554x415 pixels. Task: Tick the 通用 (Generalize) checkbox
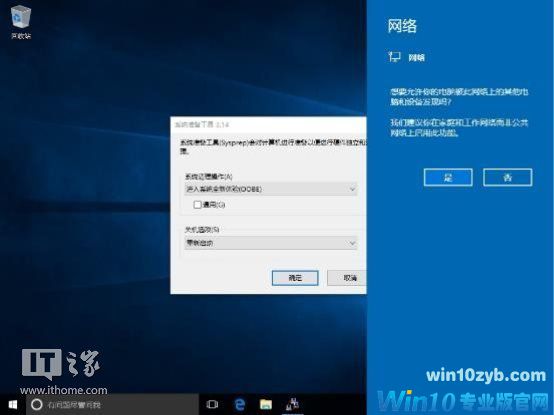coord(198,204)
